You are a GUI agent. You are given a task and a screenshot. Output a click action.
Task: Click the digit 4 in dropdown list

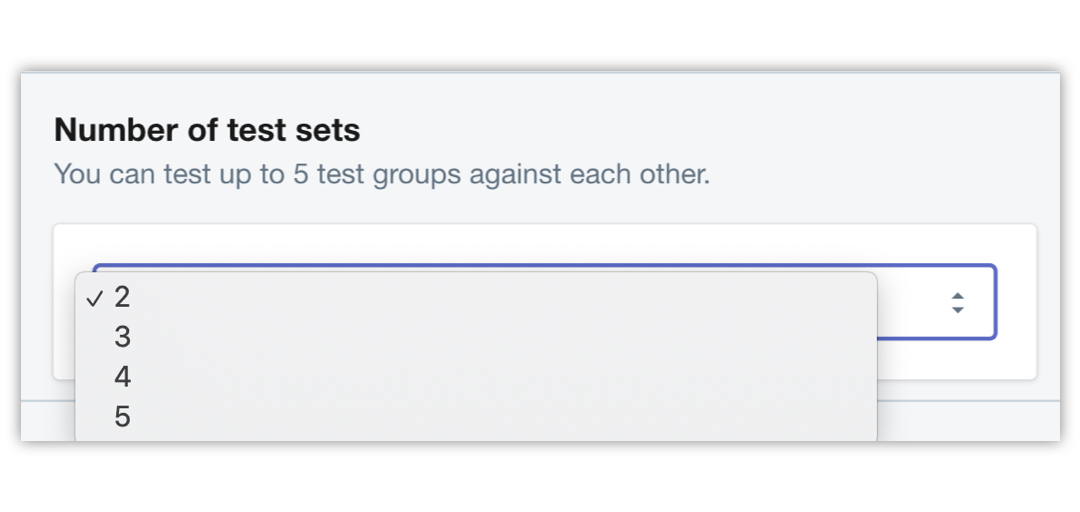123,377
